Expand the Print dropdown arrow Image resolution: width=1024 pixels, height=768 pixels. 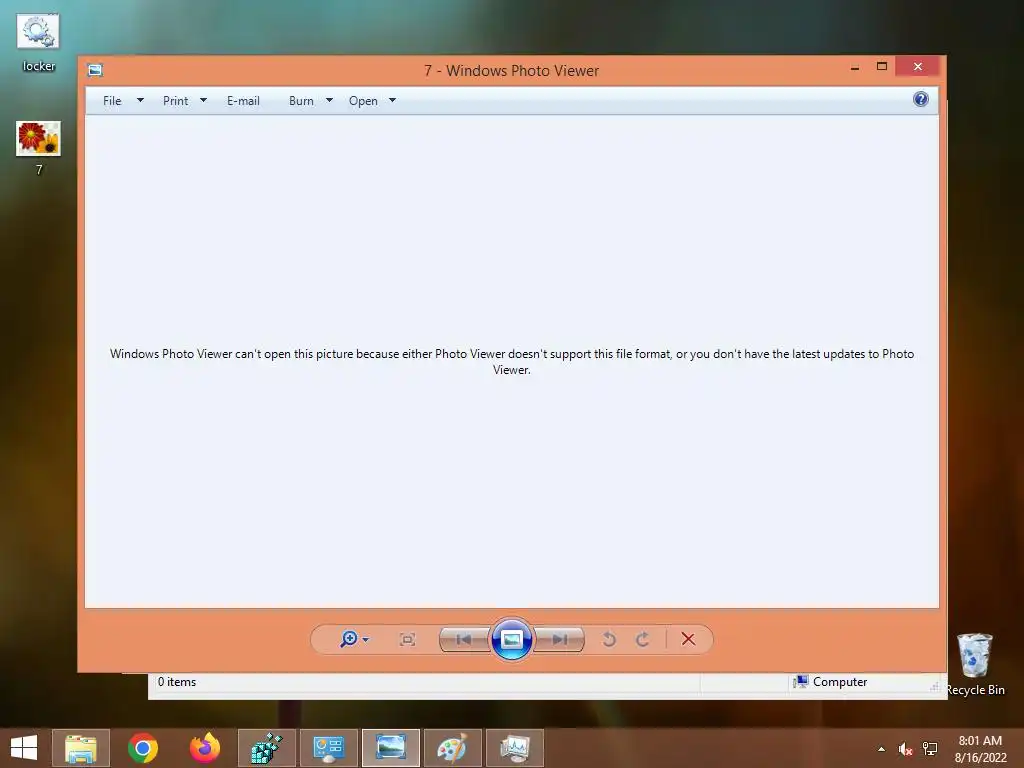tap(203, 101)
